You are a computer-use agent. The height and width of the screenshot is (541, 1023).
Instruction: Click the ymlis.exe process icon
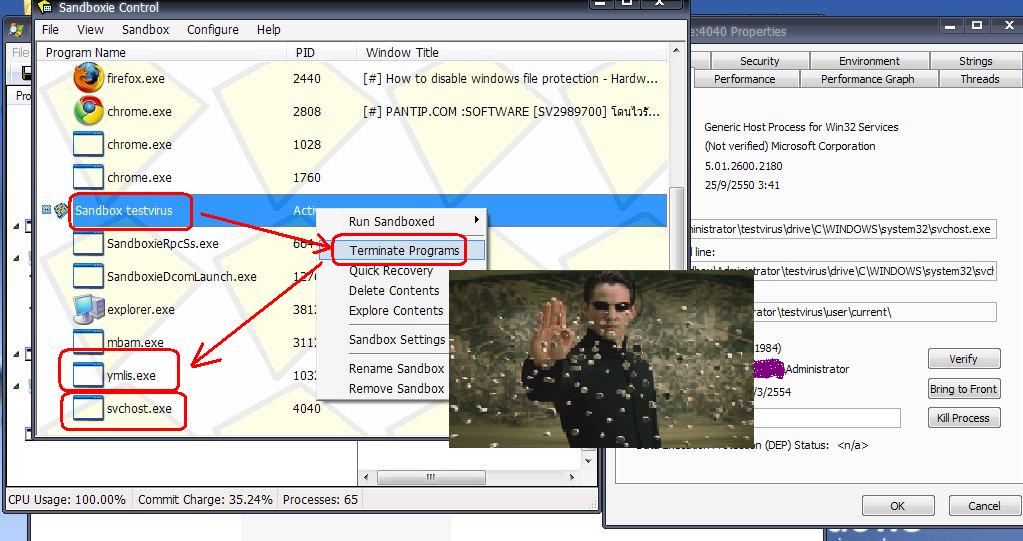88,375
